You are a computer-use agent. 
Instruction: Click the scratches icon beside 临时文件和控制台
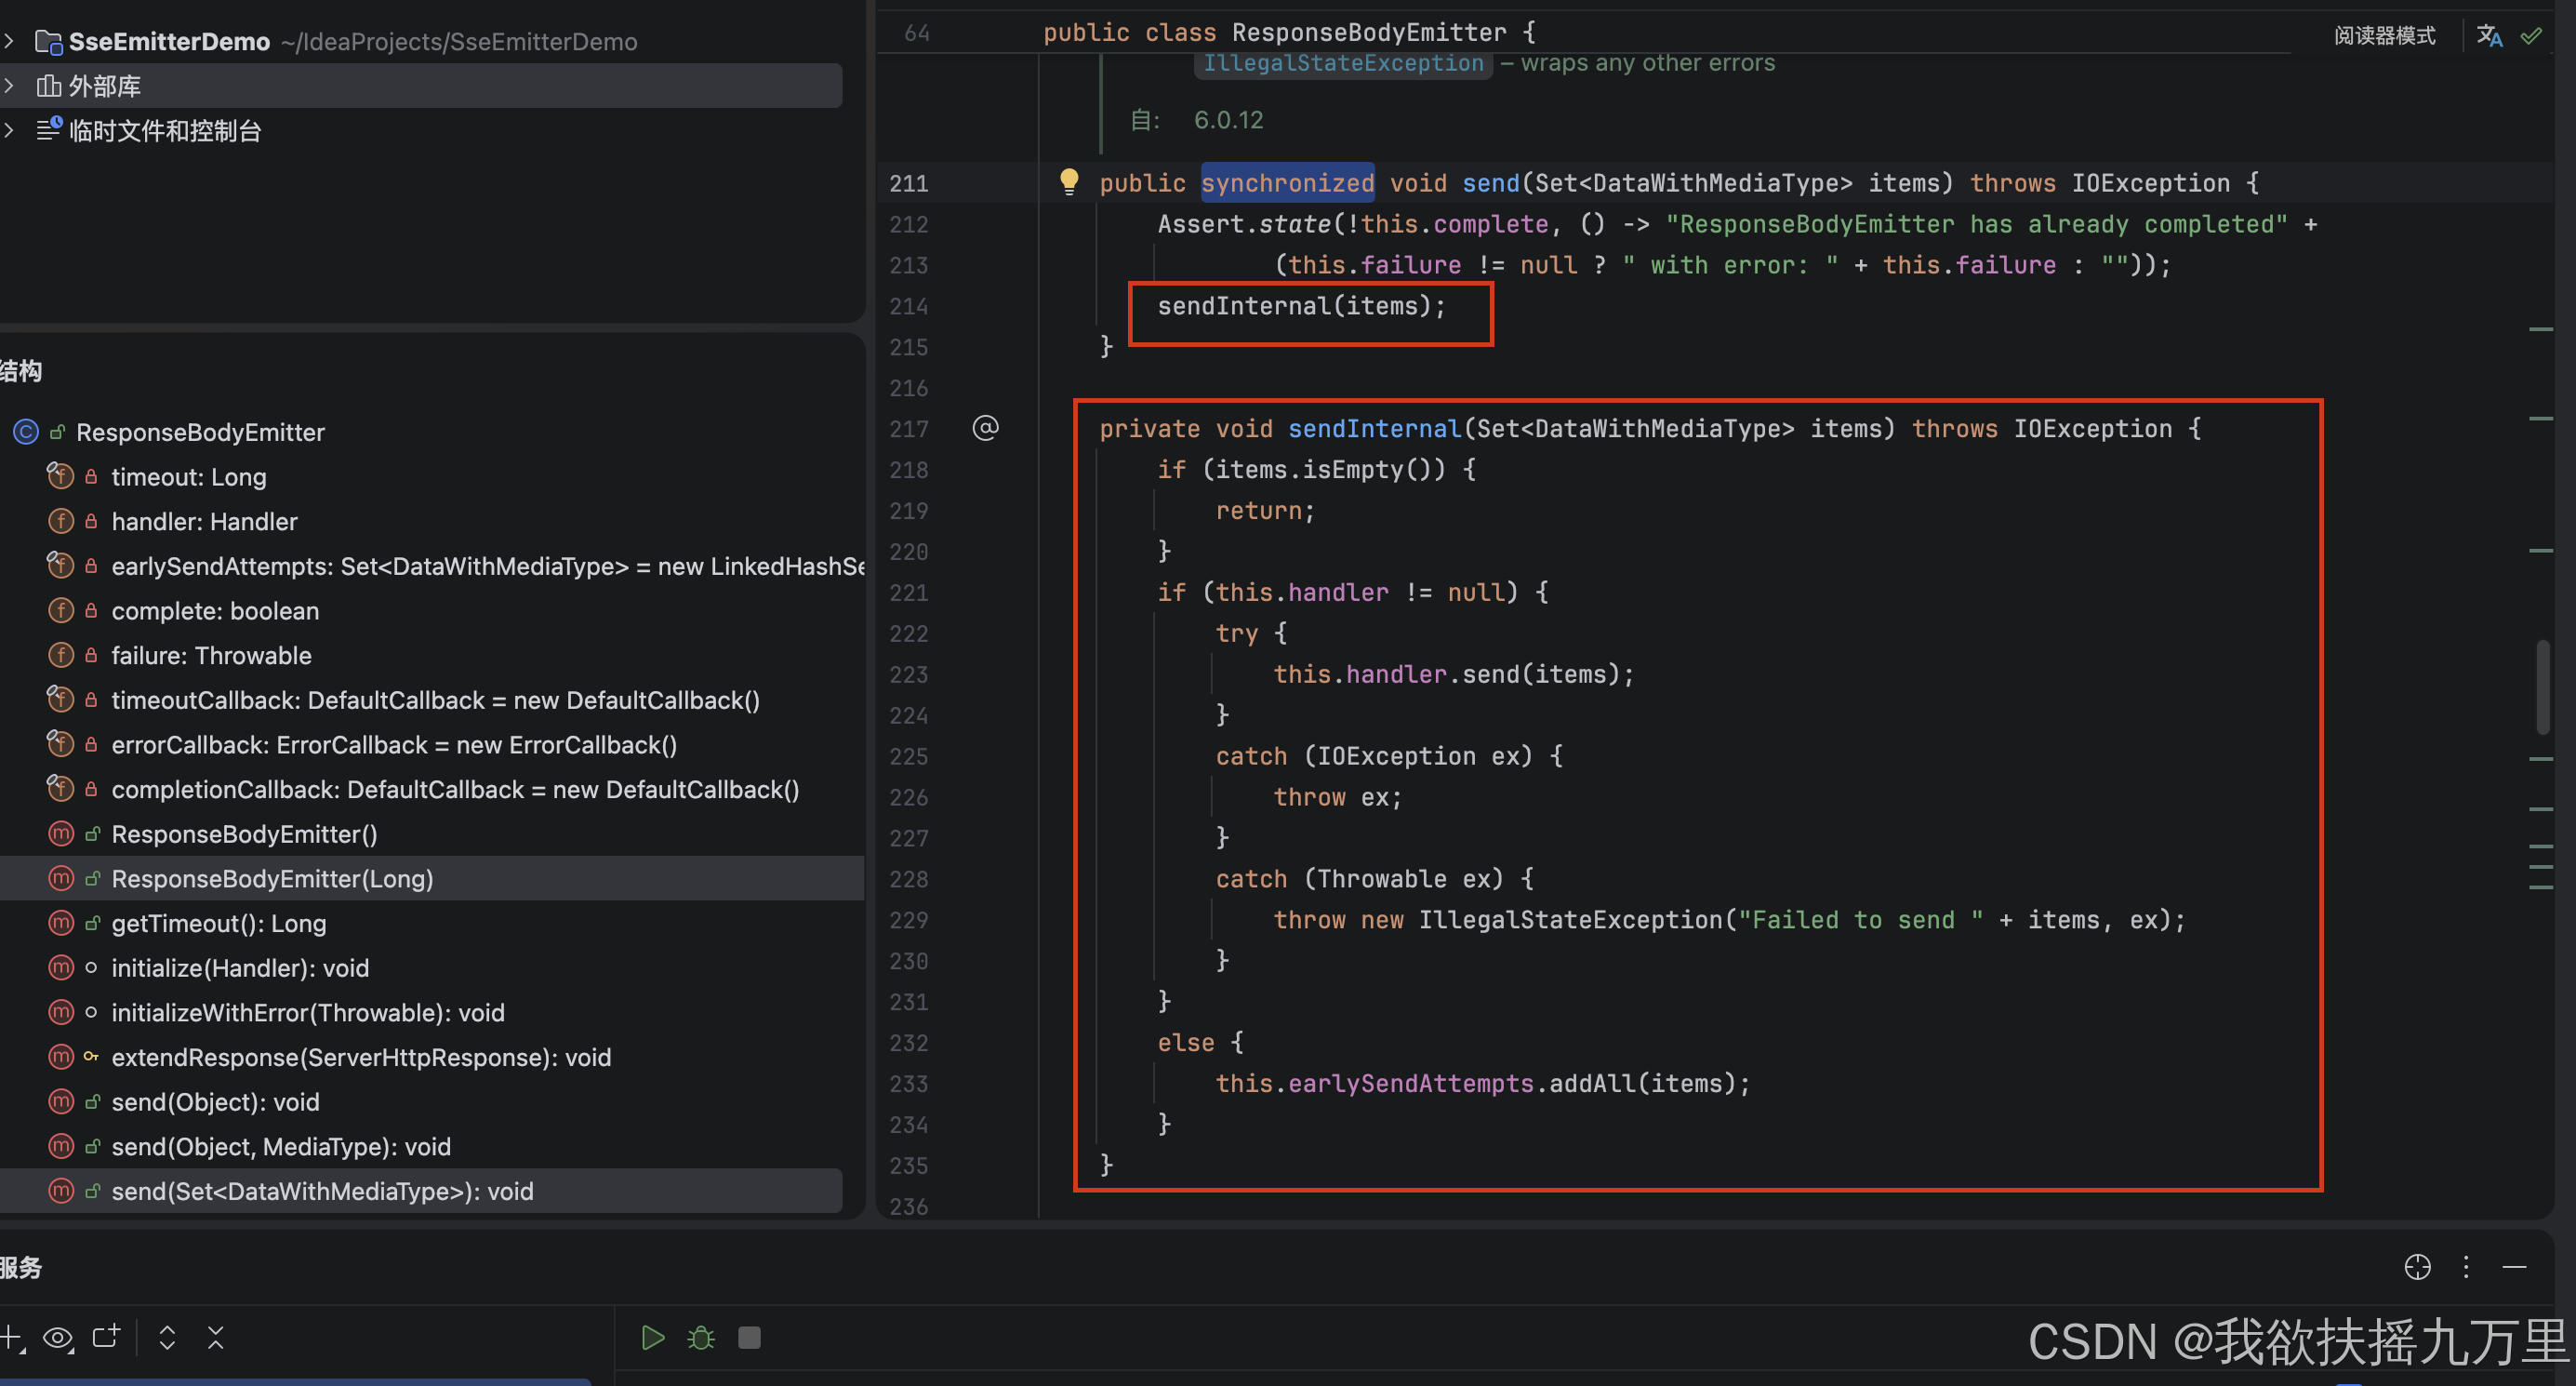[49, 130]
